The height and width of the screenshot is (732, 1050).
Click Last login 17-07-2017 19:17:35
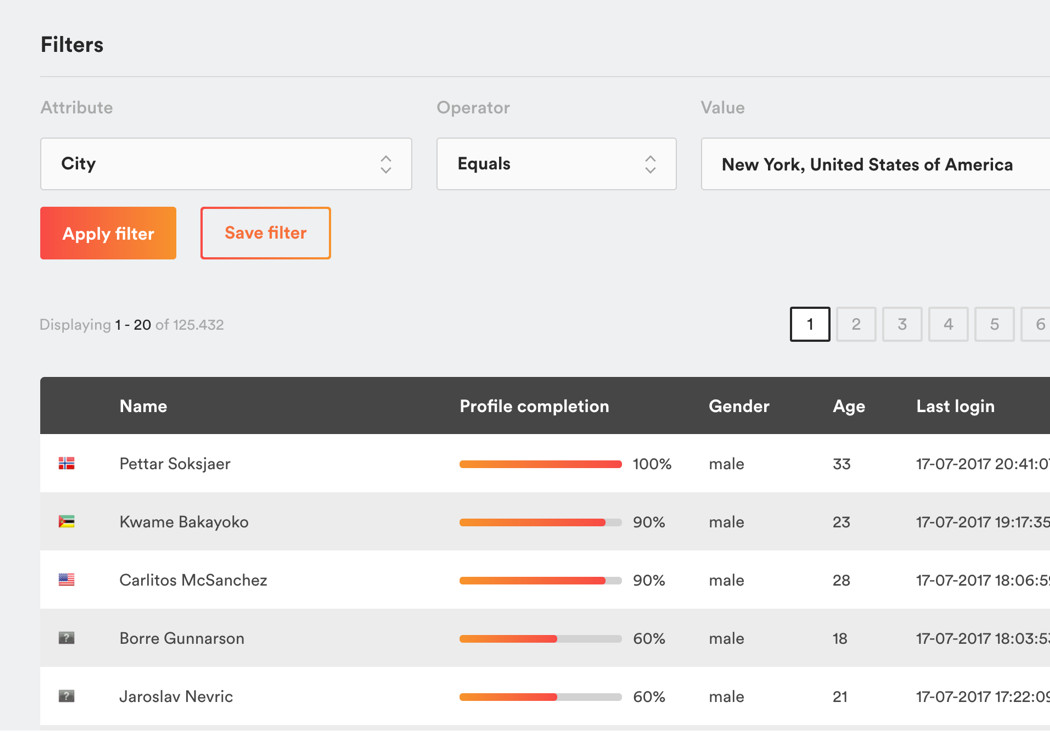(983, 522)
